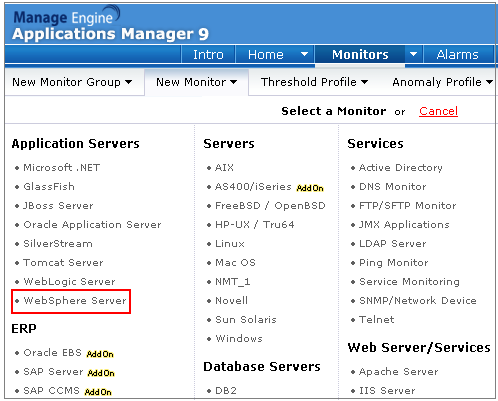Click the Select a Monitor label
Screen dimensions: 498x401
[x=334, y=111]
